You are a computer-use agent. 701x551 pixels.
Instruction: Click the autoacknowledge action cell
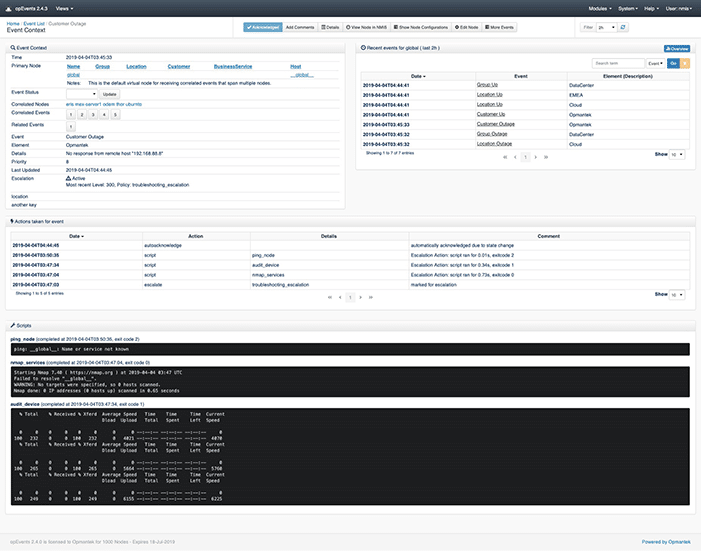tap(196, 246)
